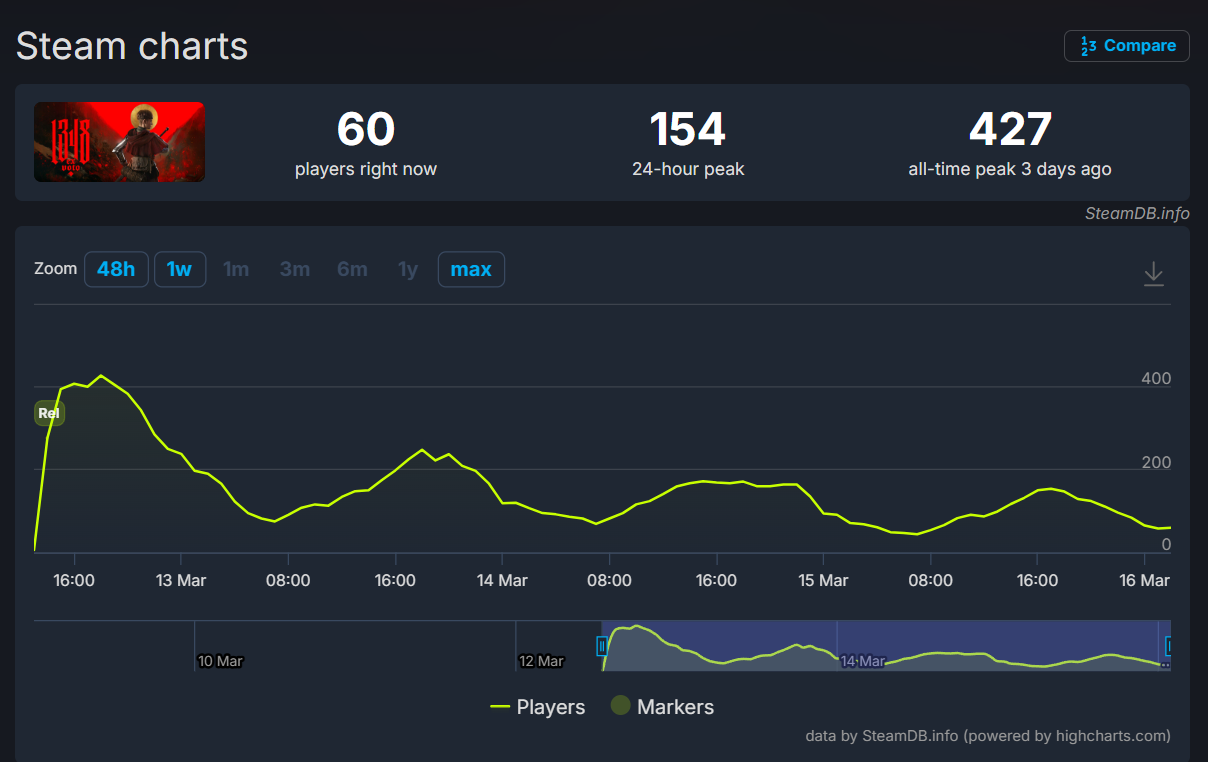
Task: Click the 14 Mar axis label under main chart
Action: coord(502,581)
